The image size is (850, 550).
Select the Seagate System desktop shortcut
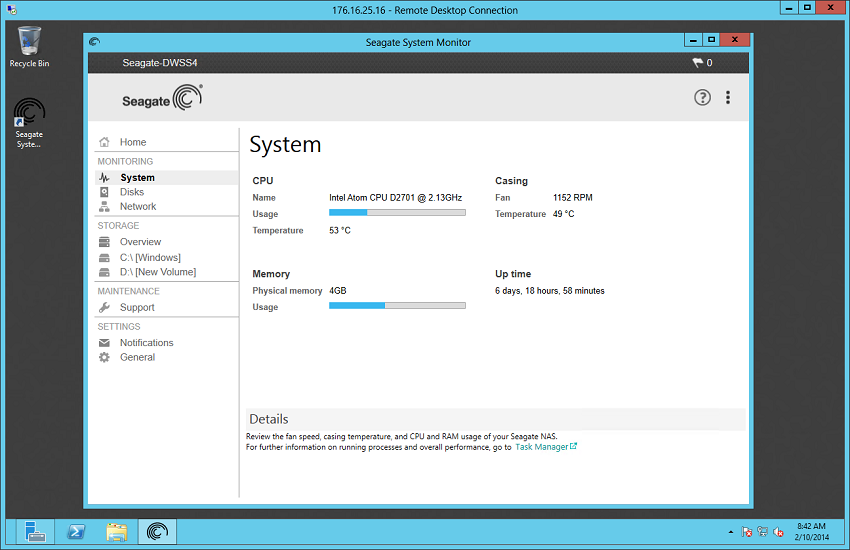(29, 122)
